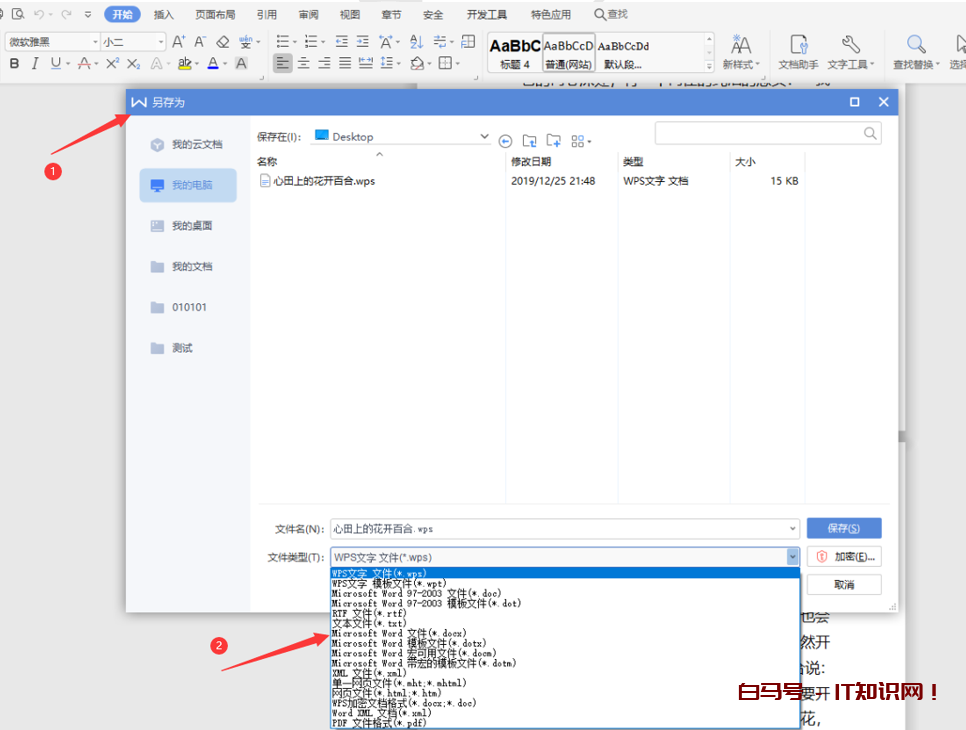966x730 pixels.
Task: Toggle bold formatting in ribbon
Action: coord(14,63)
